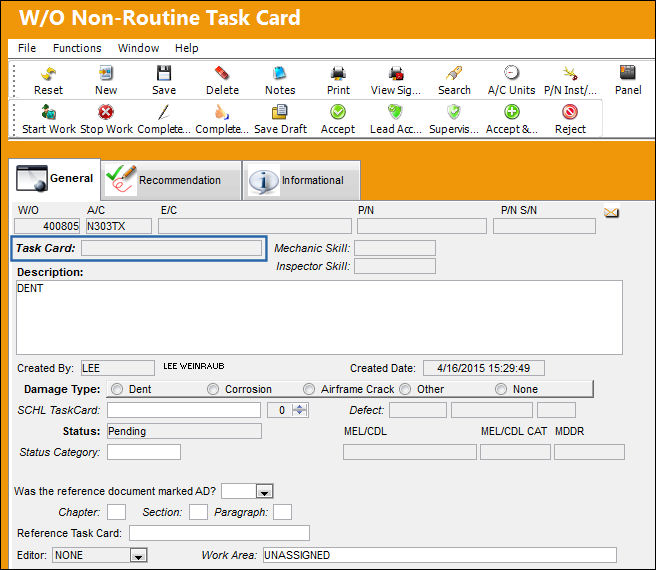
Task: Open the Window menu
Action: (138, 48)
